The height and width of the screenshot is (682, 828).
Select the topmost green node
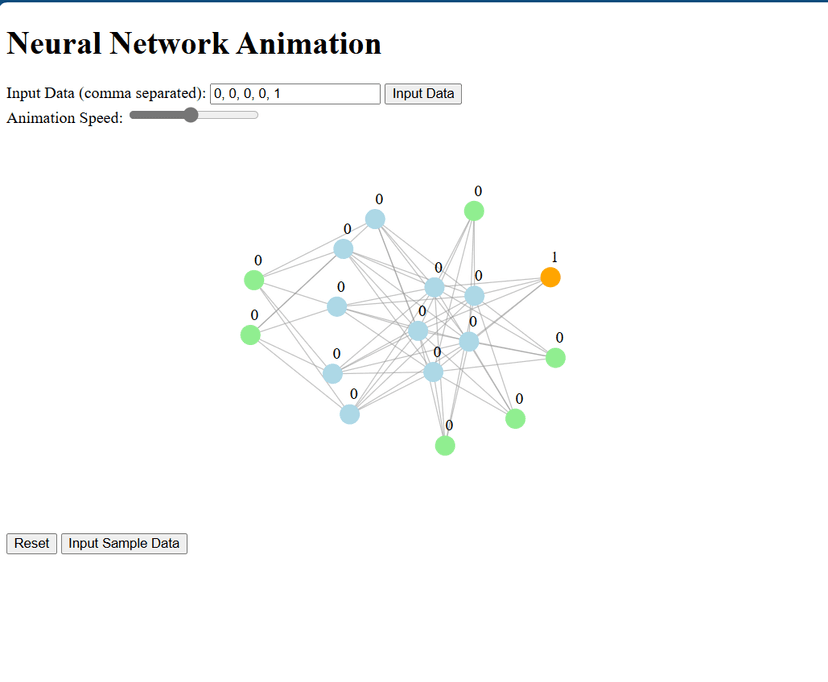pos(474,211)
